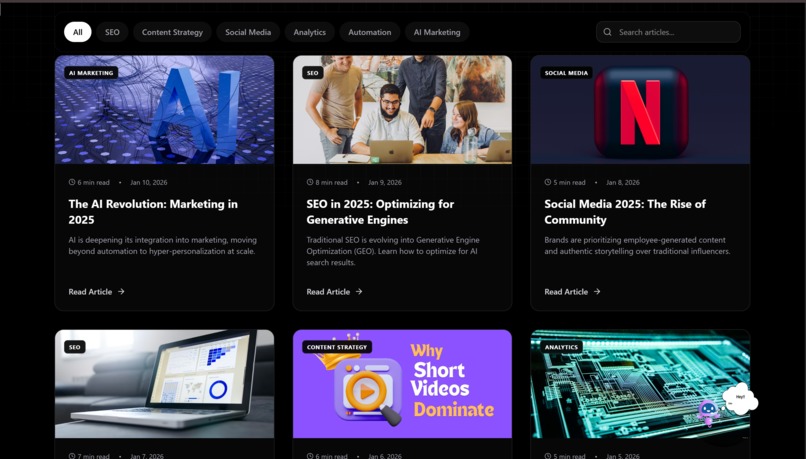Open the AI Revolution article thumbnail
806x459 pixels.
tap(164, 109)
